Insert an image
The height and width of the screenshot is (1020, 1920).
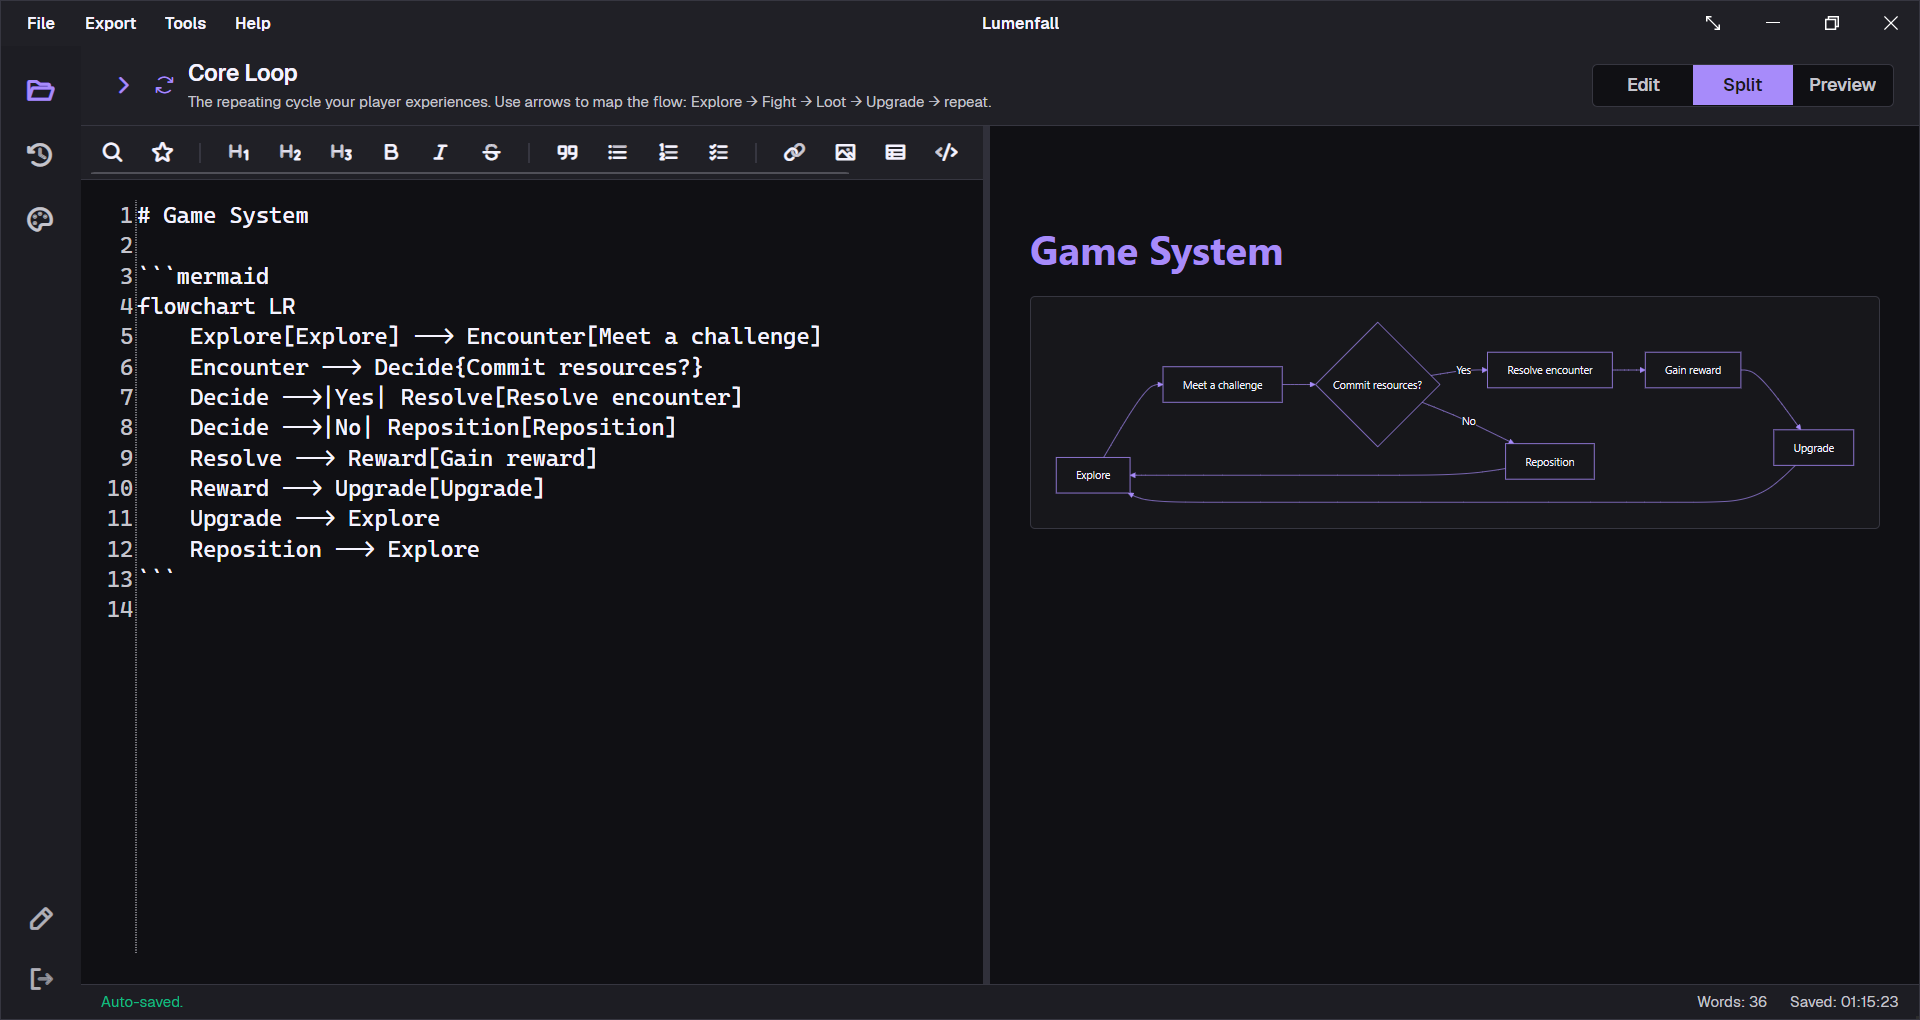click(845, 152)
